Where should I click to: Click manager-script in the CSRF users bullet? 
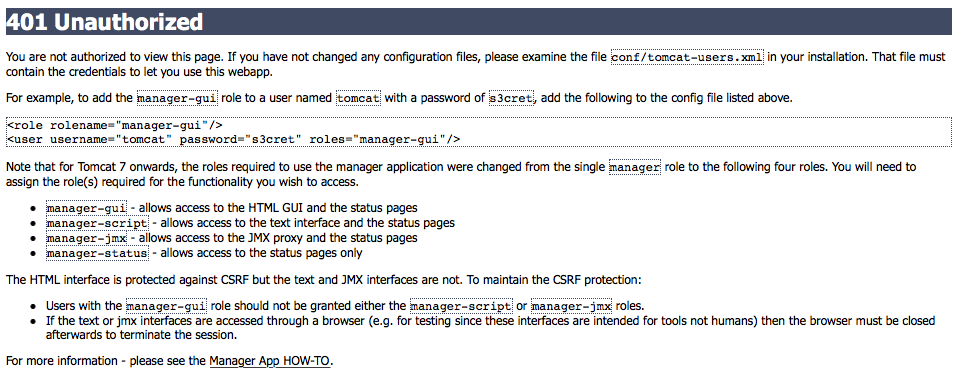pyautogui.click(x=461, y=306)
